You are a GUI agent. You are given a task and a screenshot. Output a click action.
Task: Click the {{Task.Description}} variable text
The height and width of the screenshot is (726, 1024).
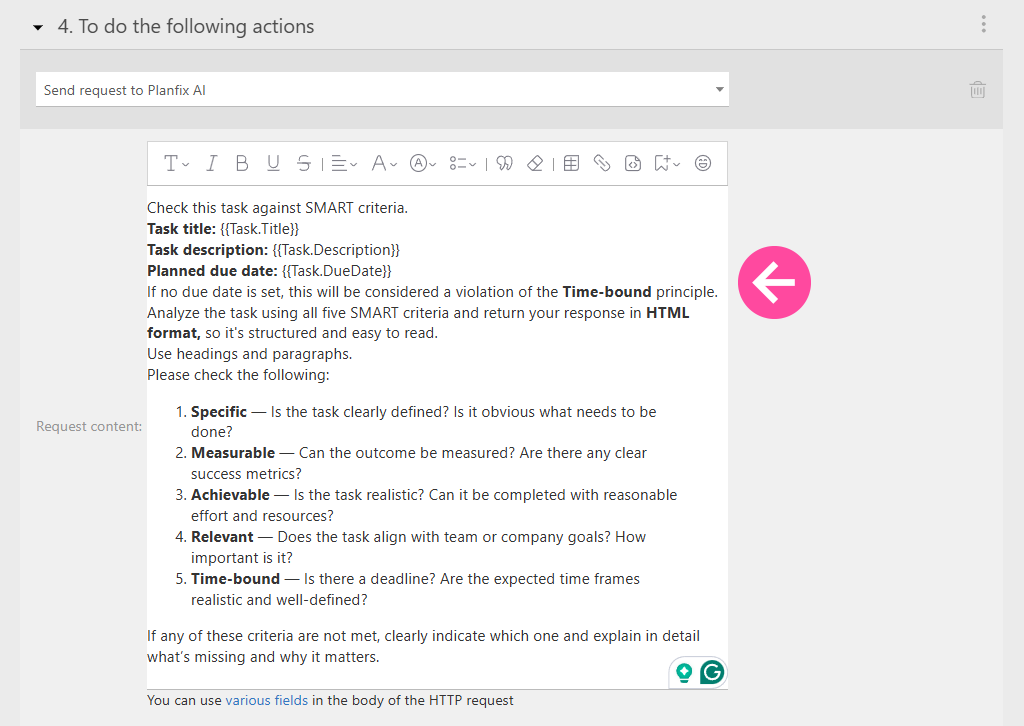pyautogui.click(x=336, y=250)
